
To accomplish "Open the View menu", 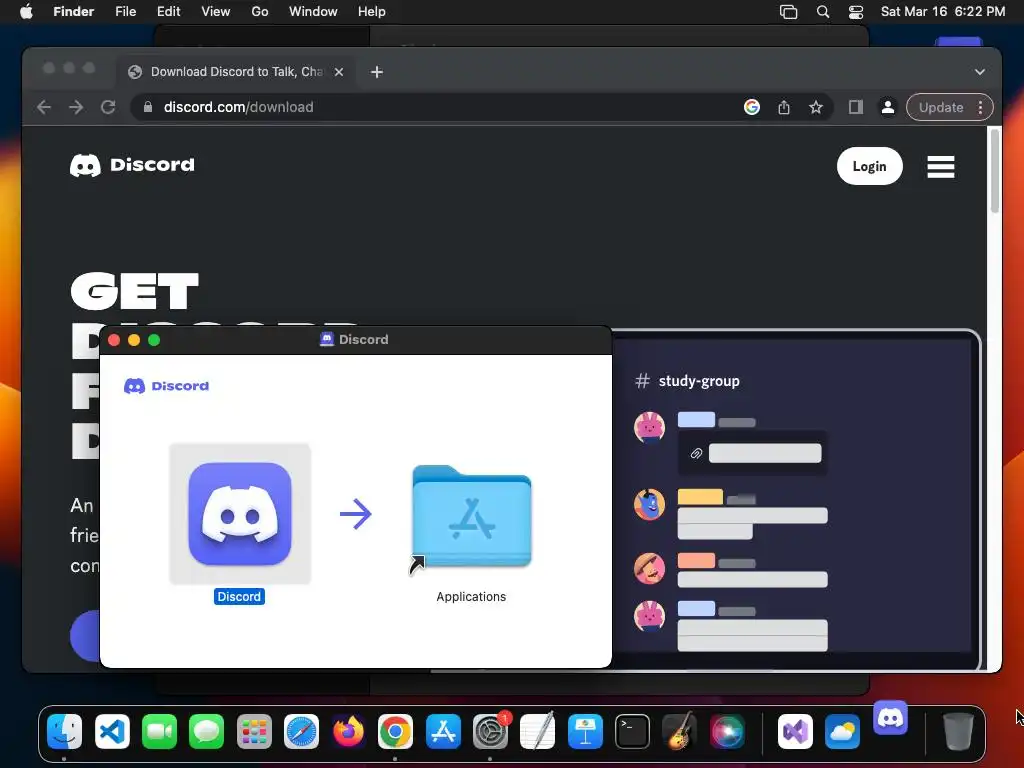I will click(216, 12).
